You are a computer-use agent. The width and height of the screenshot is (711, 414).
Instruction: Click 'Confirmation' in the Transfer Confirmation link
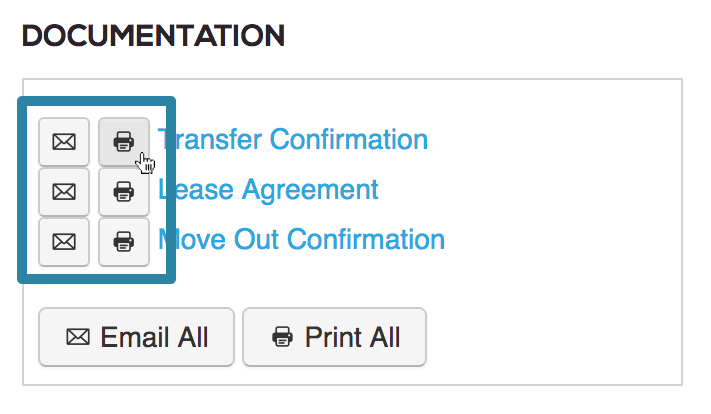(x=349, y=139)
